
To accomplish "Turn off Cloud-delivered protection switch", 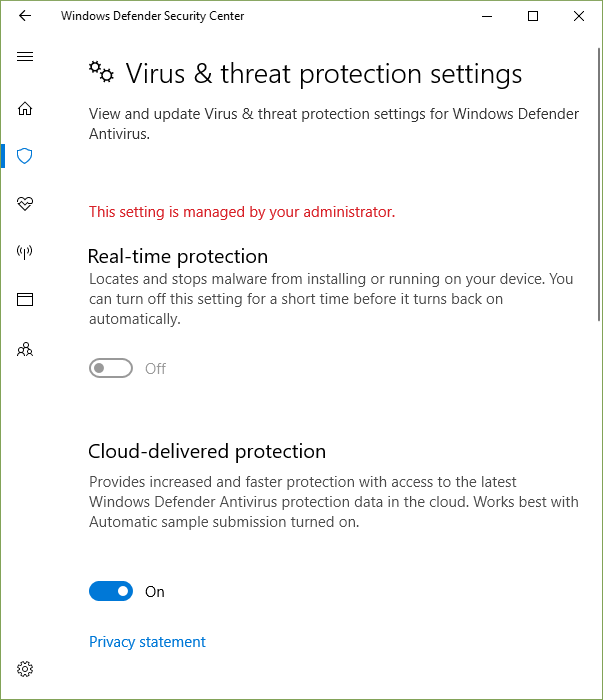I will click(111, 592).
